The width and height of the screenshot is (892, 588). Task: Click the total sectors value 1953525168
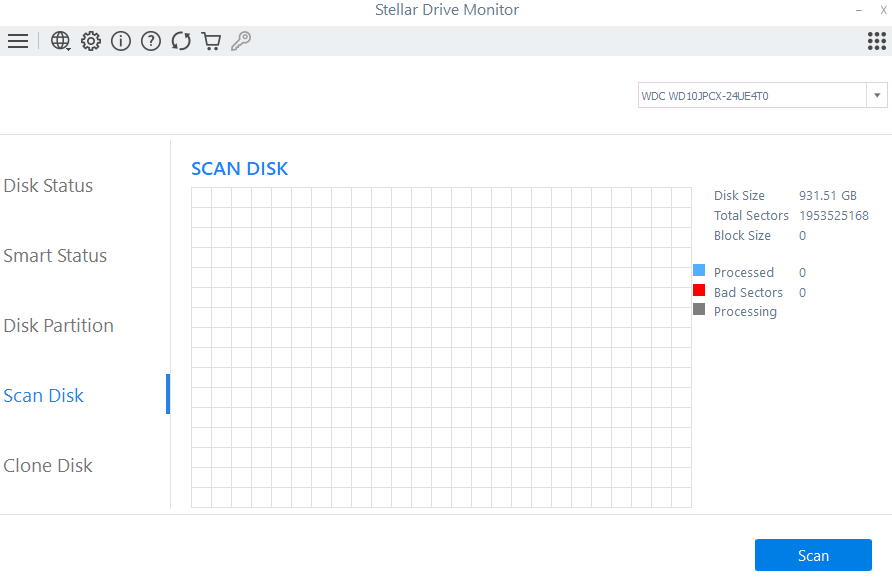(834, 216)
